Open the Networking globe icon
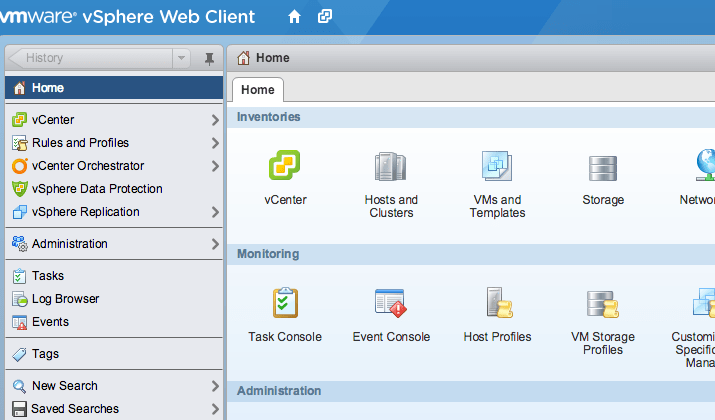 point(706,165)
